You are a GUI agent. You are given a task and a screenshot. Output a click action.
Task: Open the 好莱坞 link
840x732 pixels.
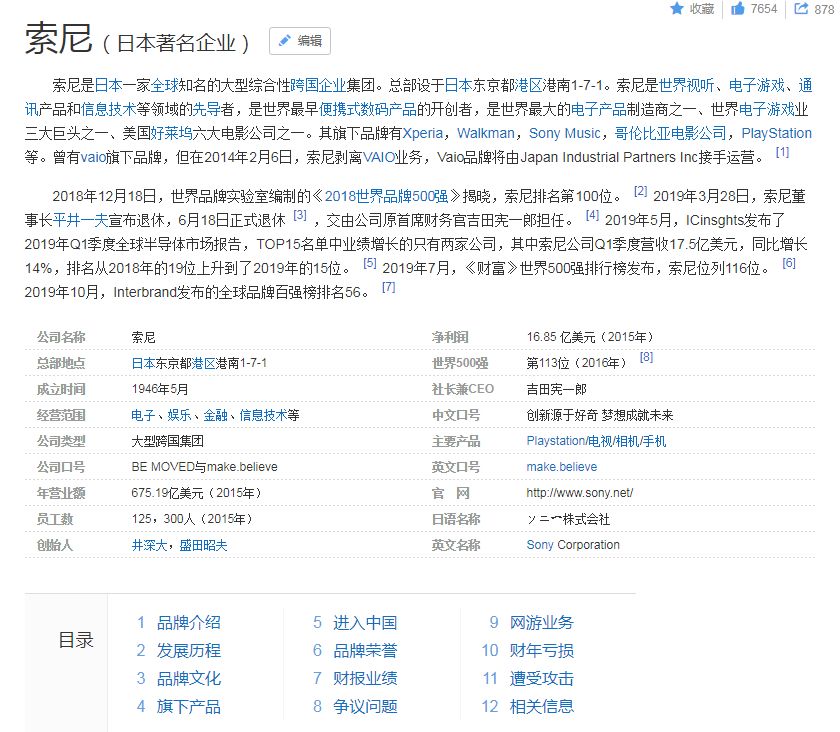[x=171, y=133]
